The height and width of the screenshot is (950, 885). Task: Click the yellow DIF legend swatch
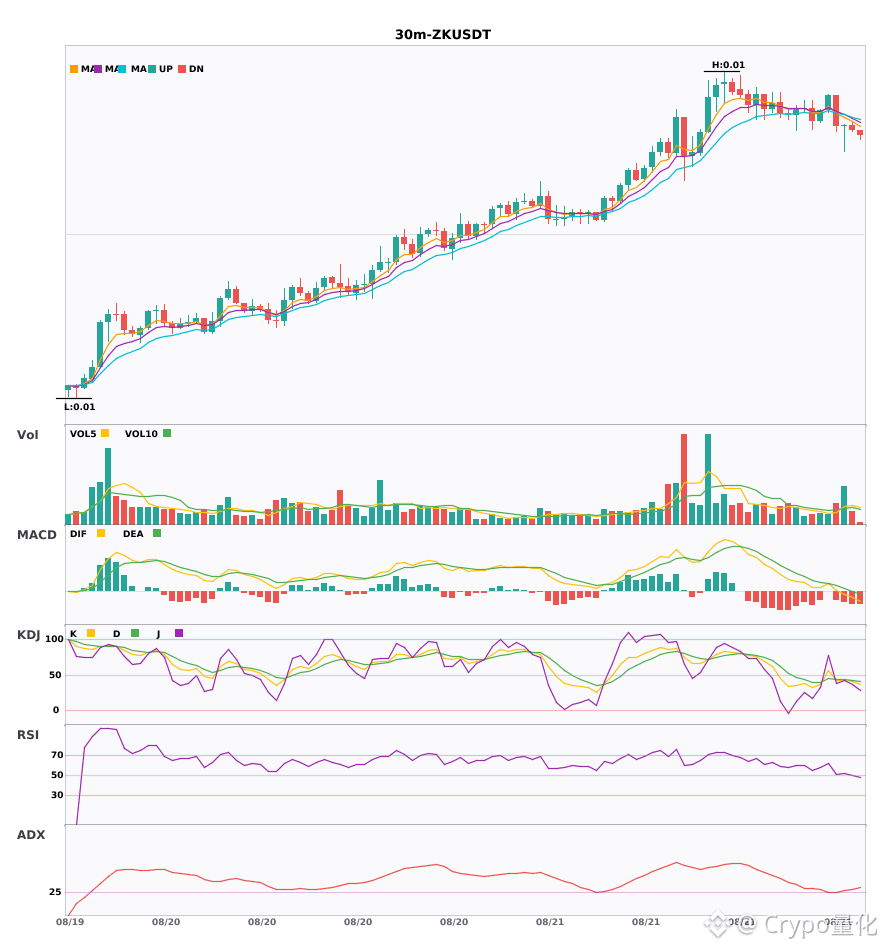[101, 533]
